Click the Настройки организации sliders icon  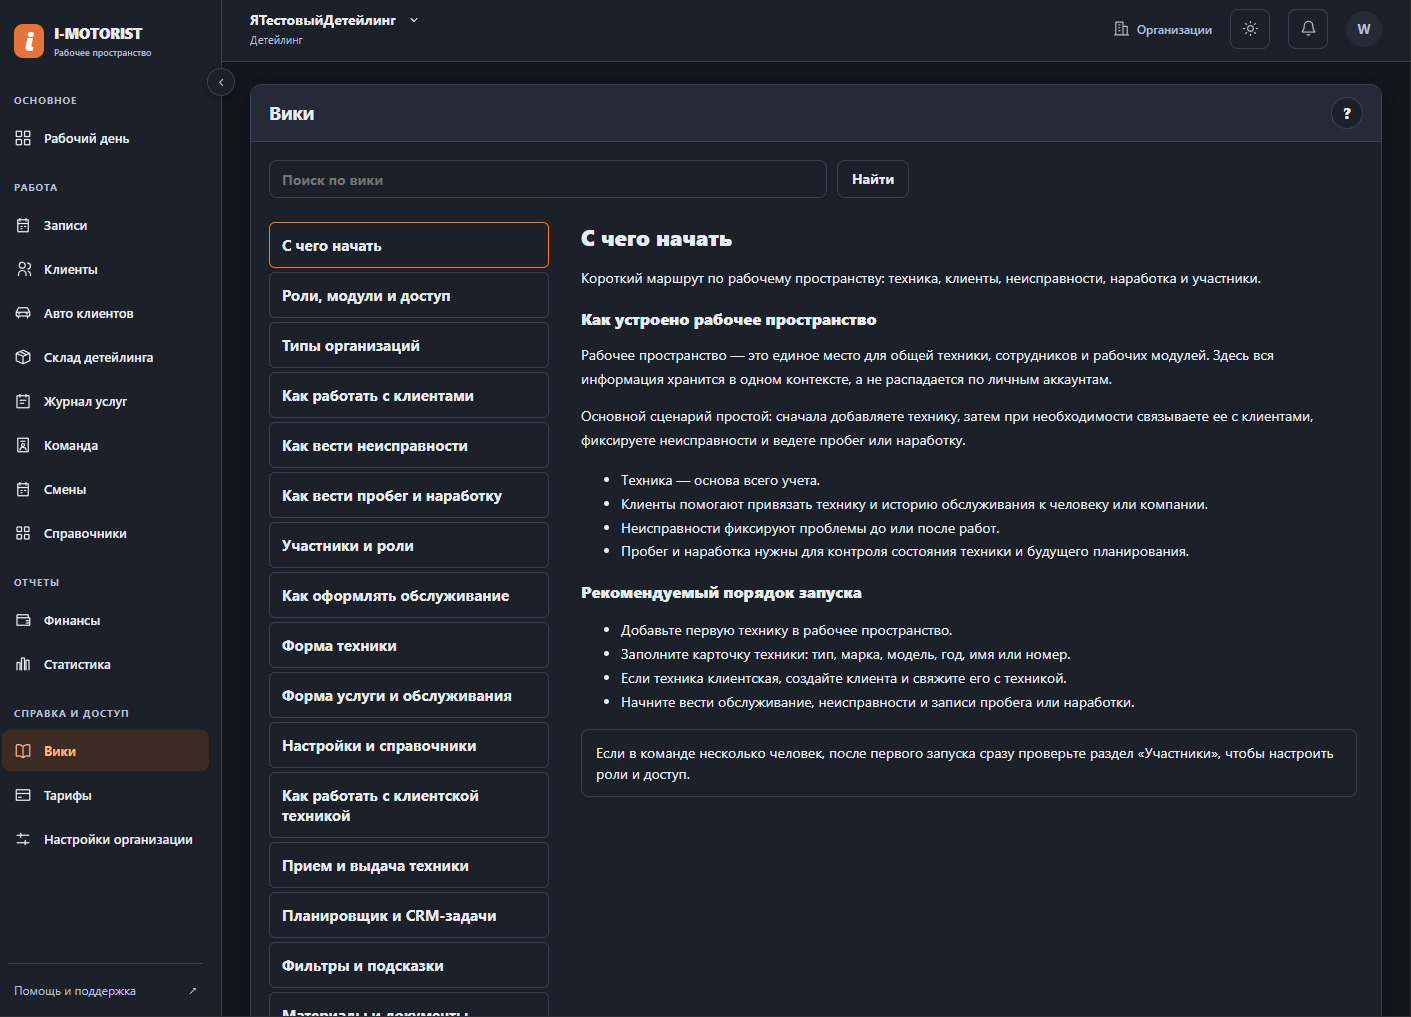coord(23,839)
